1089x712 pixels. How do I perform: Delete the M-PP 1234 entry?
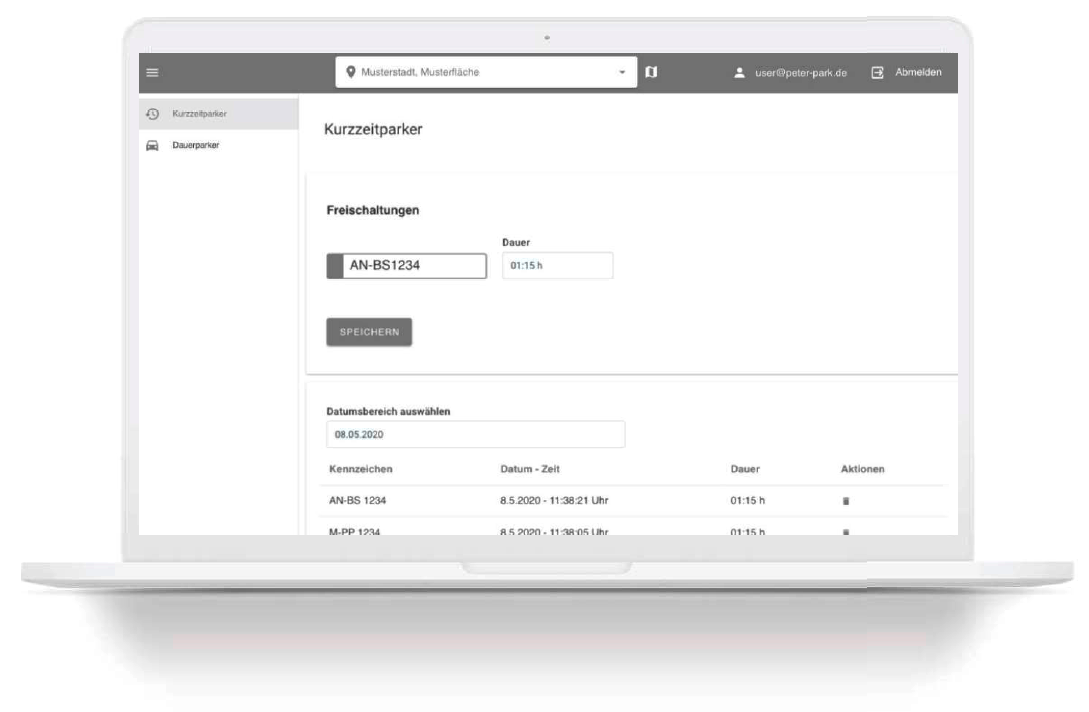tap(846, 531)
